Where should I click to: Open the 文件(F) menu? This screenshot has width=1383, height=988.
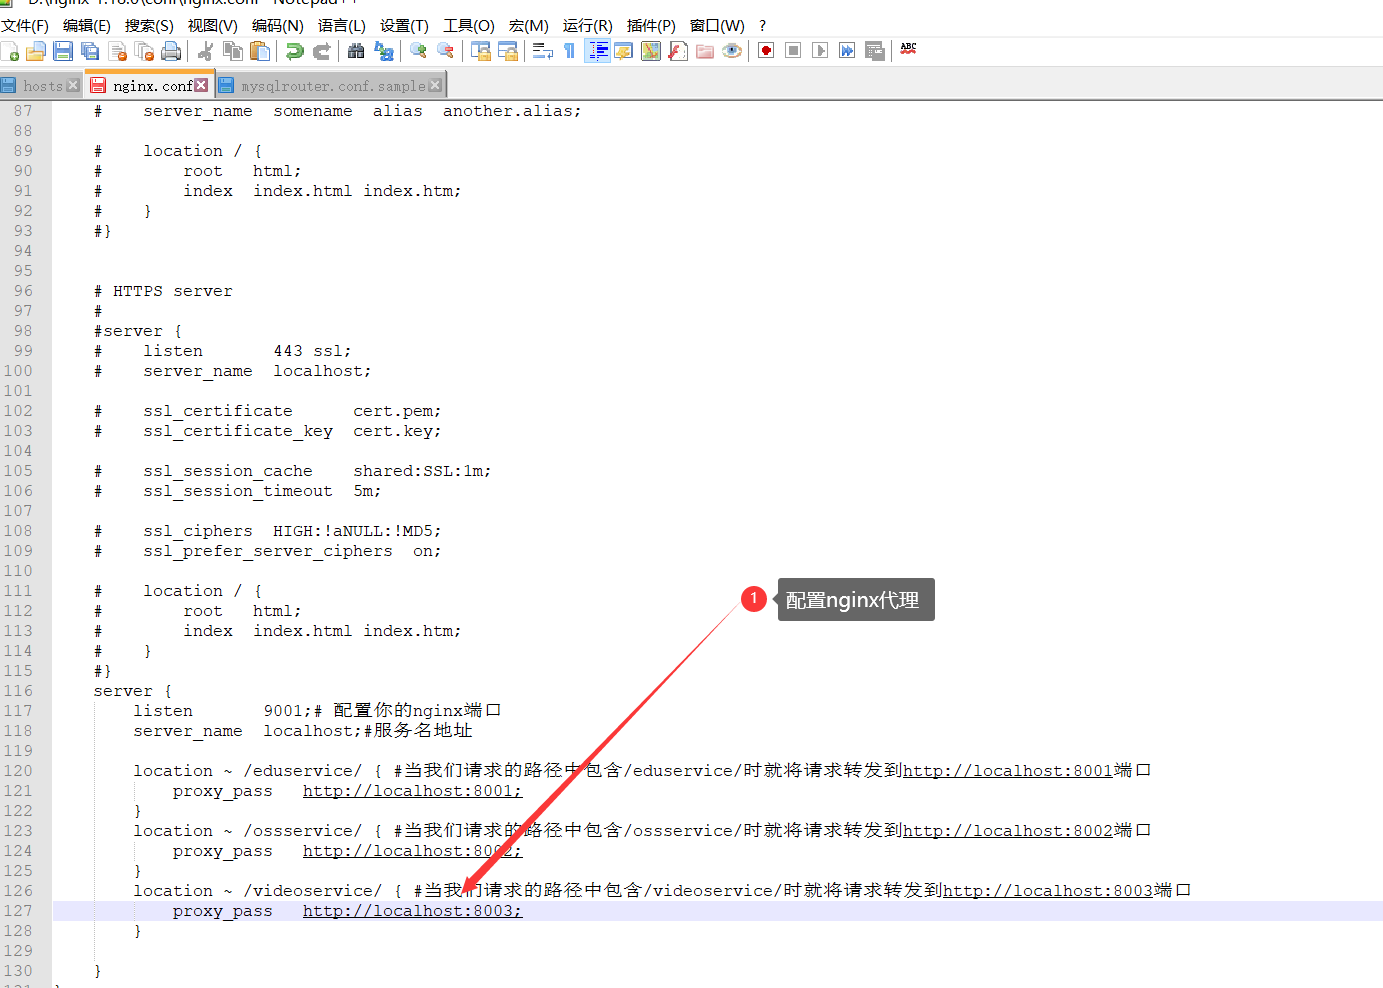tap(25, 25)
